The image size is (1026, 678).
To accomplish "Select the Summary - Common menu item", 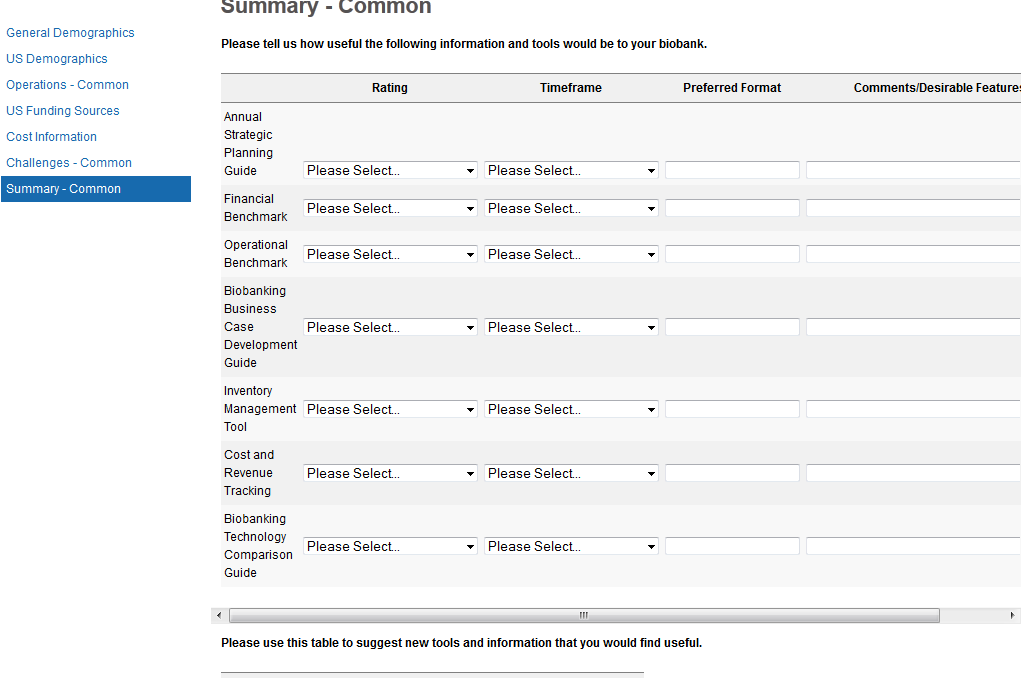I will (x=64, y=189).
